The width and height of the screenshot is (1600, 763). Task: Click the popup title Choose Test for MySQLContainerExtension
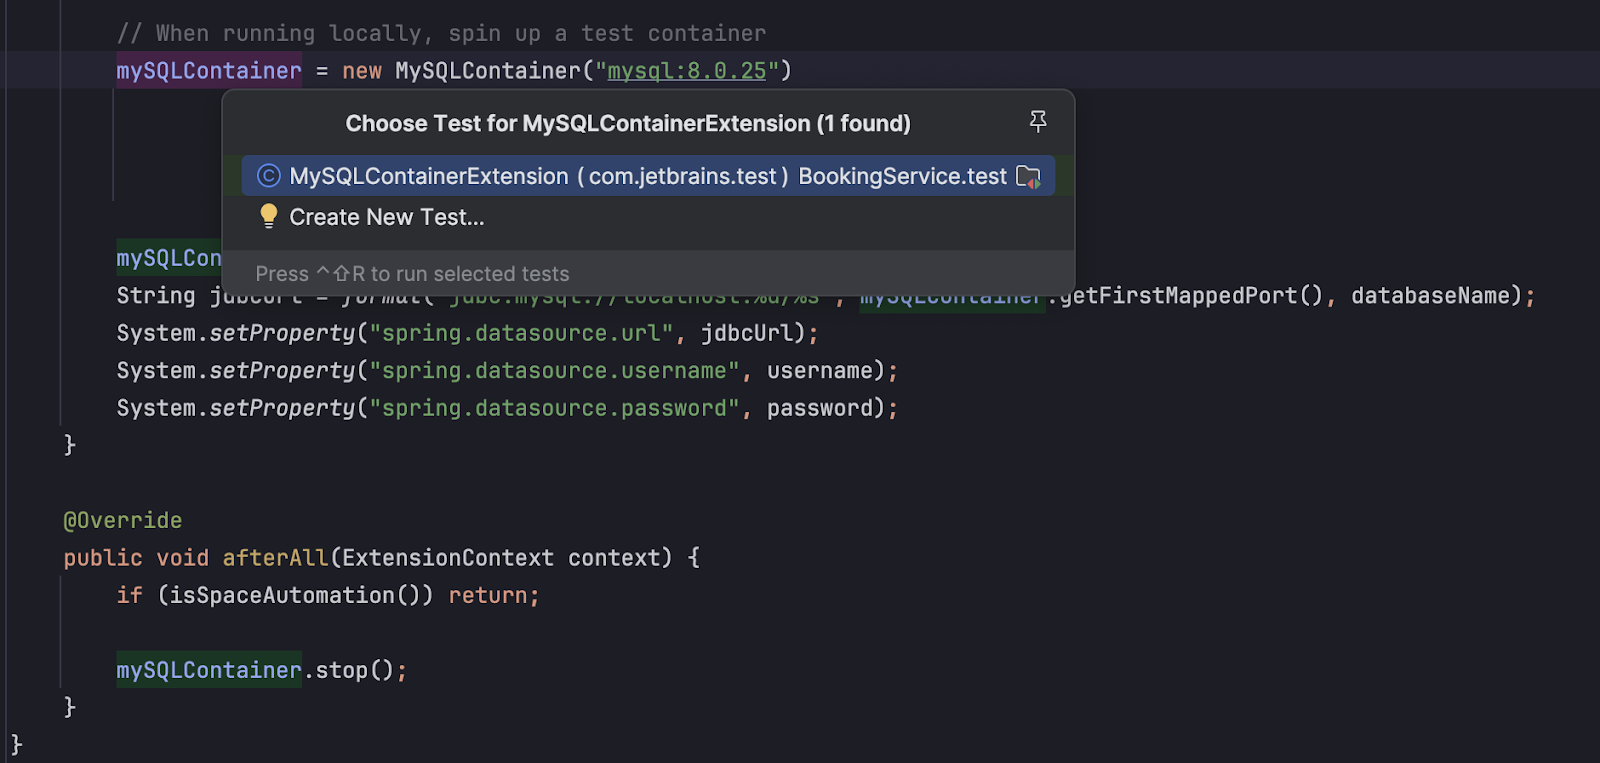(x=627, y=123)
